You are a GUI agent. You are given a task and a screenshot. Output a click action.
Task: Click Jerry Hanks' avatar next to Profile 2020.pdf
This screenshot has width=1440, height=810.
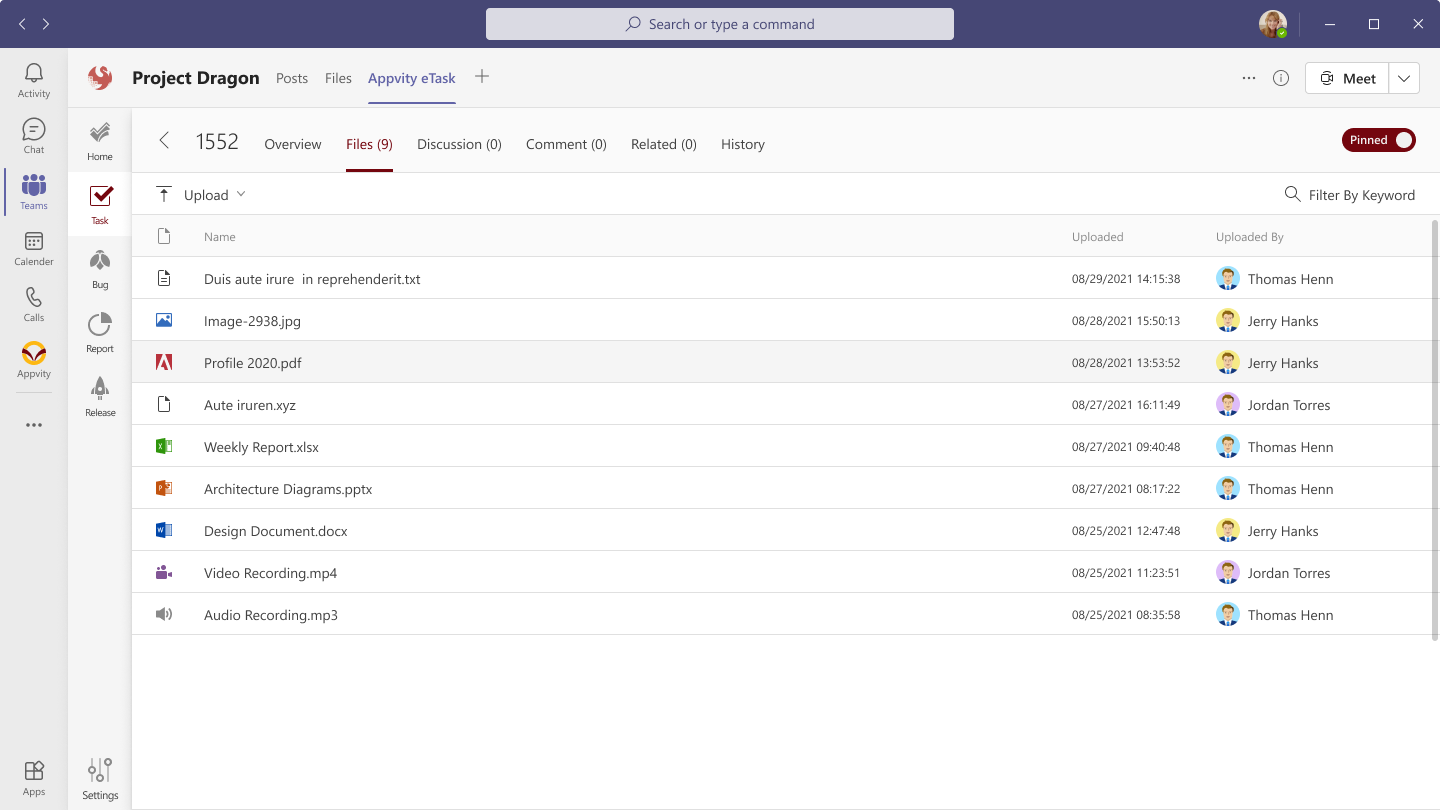tap(1227, 362)
